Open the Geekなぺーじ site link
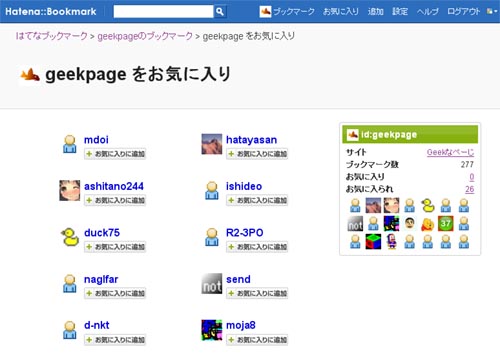Viewport: 500px width, 363px height. (x=450, y=152)
